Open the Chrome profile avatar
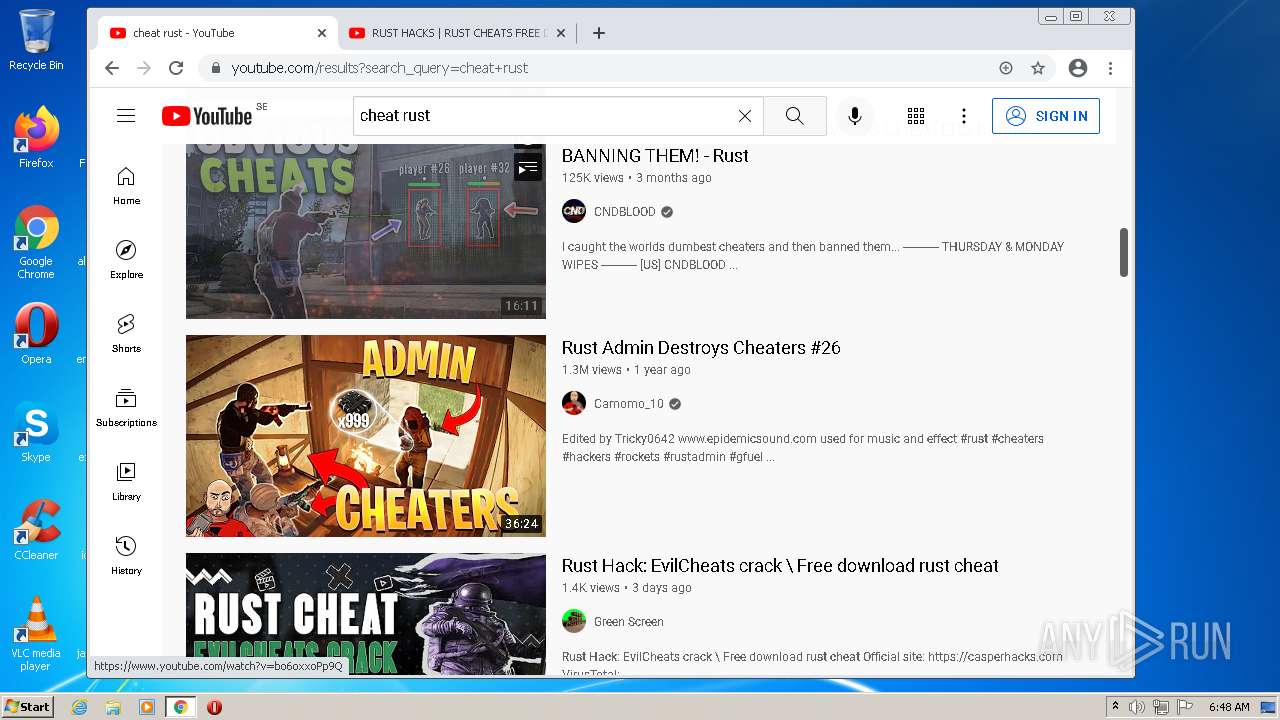The image size is (1280, 720). 1078,68
